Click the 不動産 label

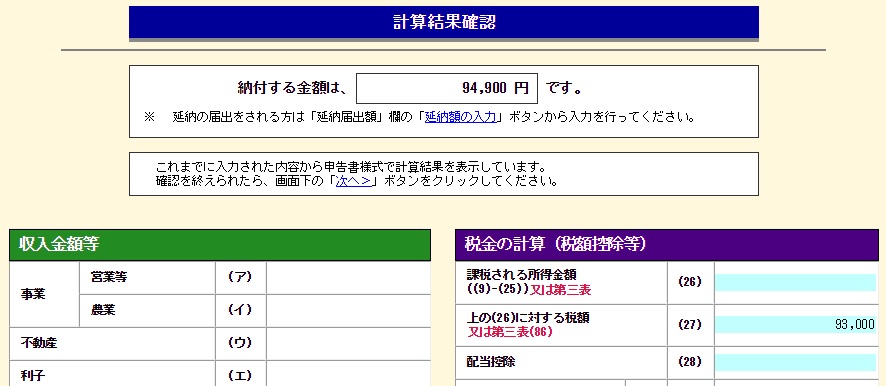tap(39, 343)
